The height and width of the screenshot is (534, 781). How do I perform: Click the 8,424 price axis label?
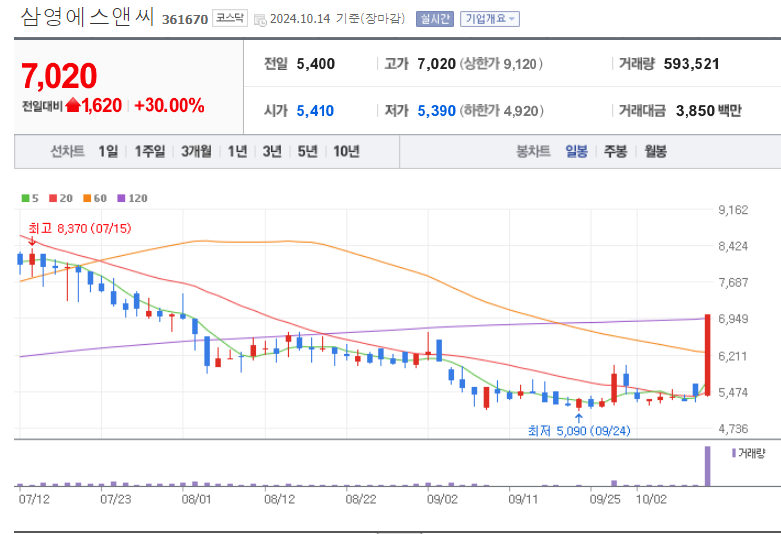click(733, 246)
